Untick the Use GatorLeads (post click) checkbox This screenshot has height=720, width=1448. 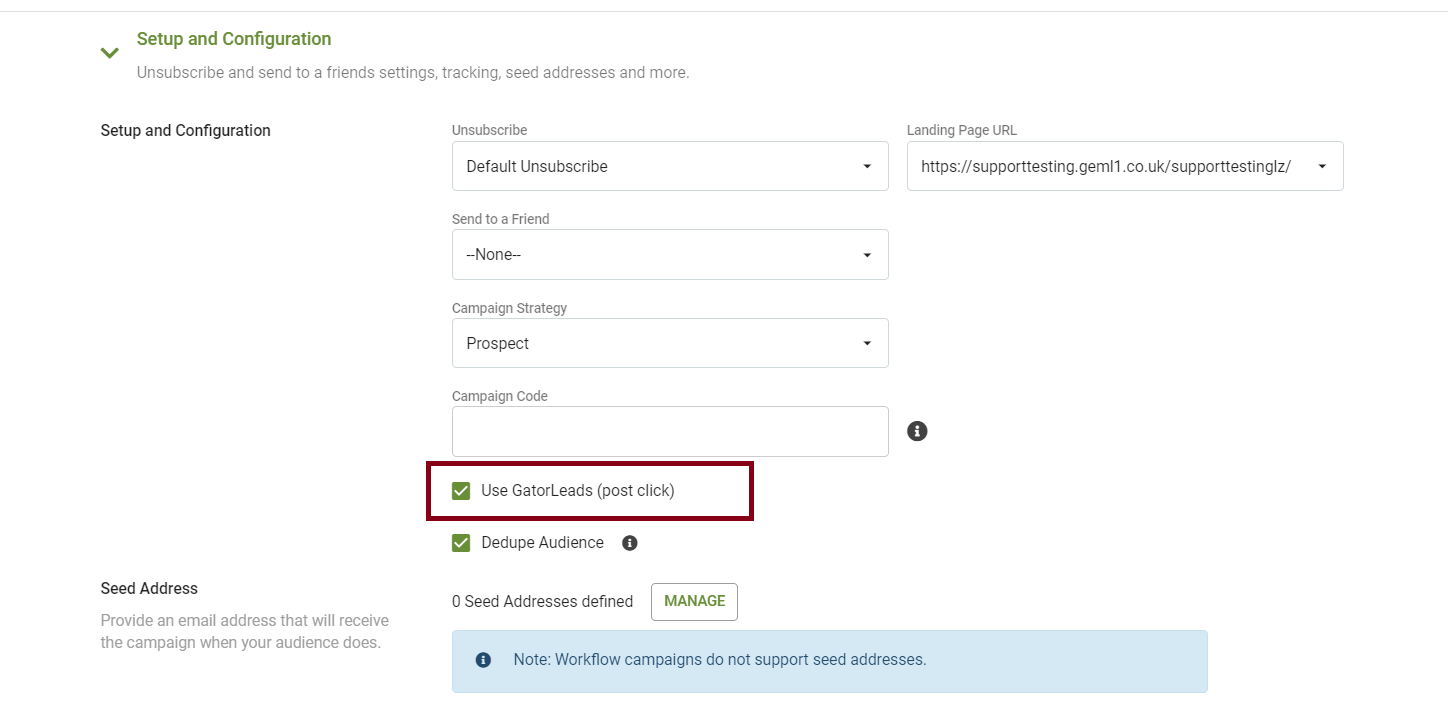click(x=461, y=491)
